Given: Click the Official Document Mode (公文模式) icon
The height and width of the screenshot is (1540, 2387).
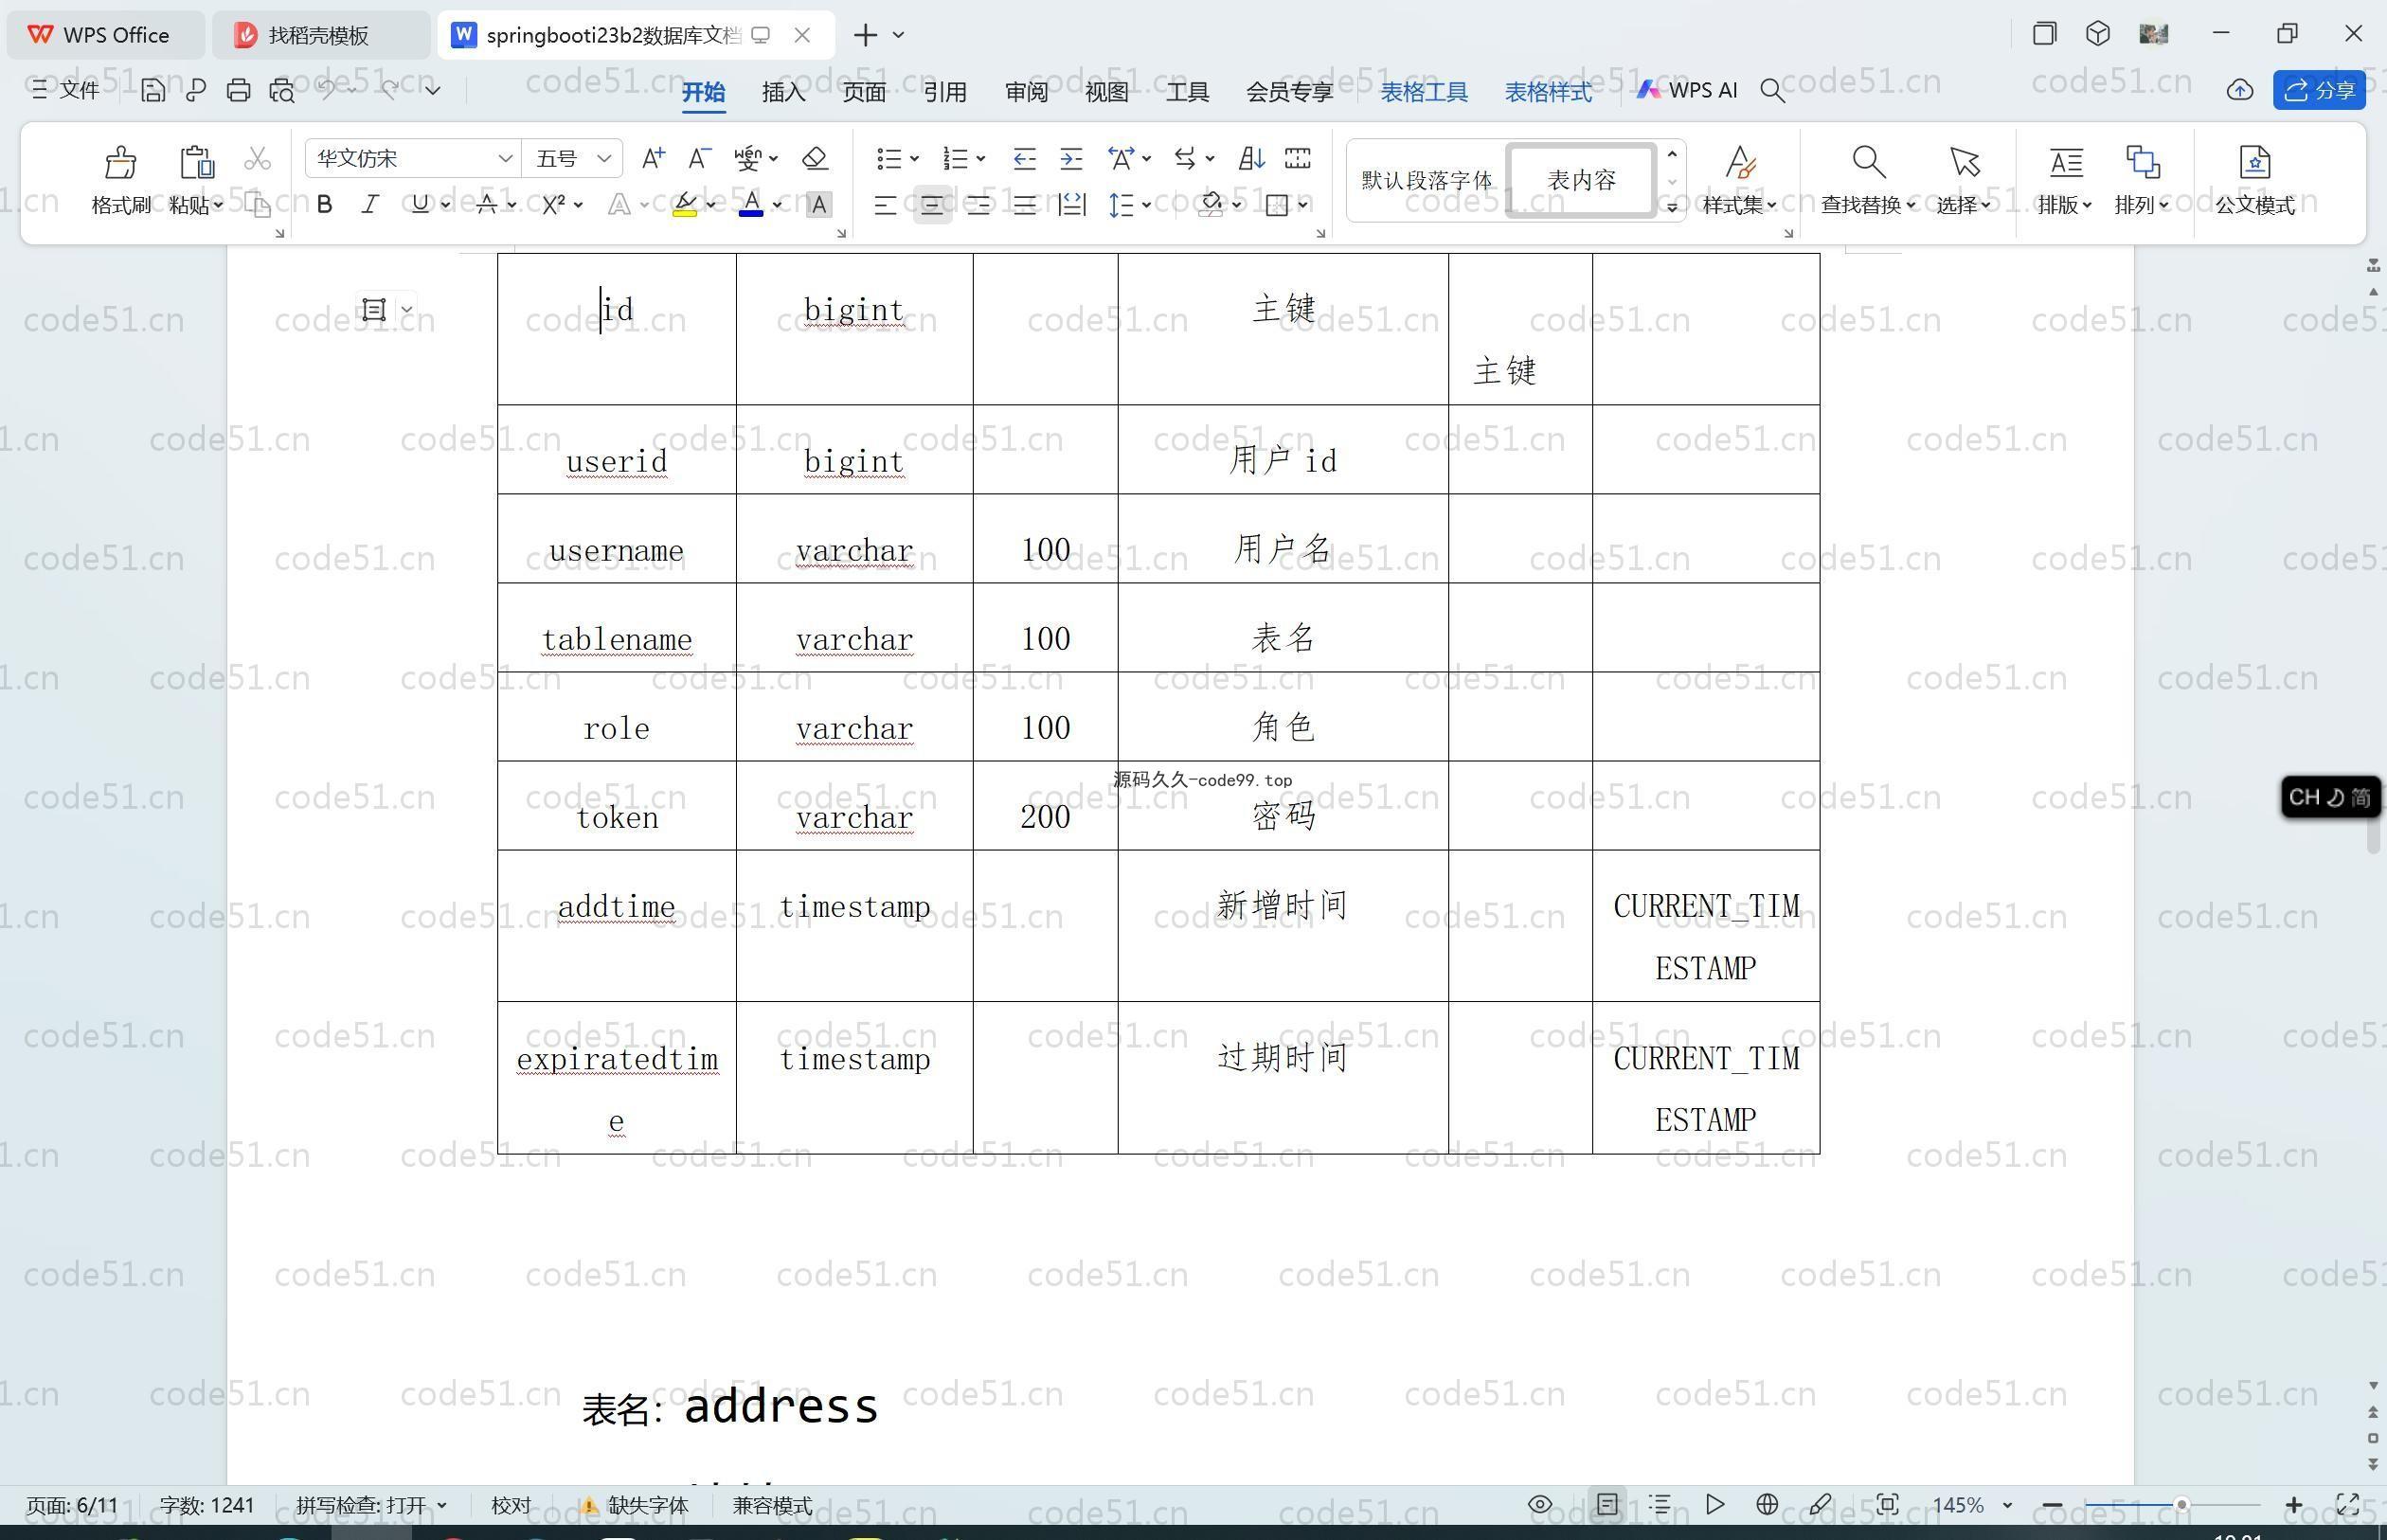Looking at the screenshot, I should 2254,162.
